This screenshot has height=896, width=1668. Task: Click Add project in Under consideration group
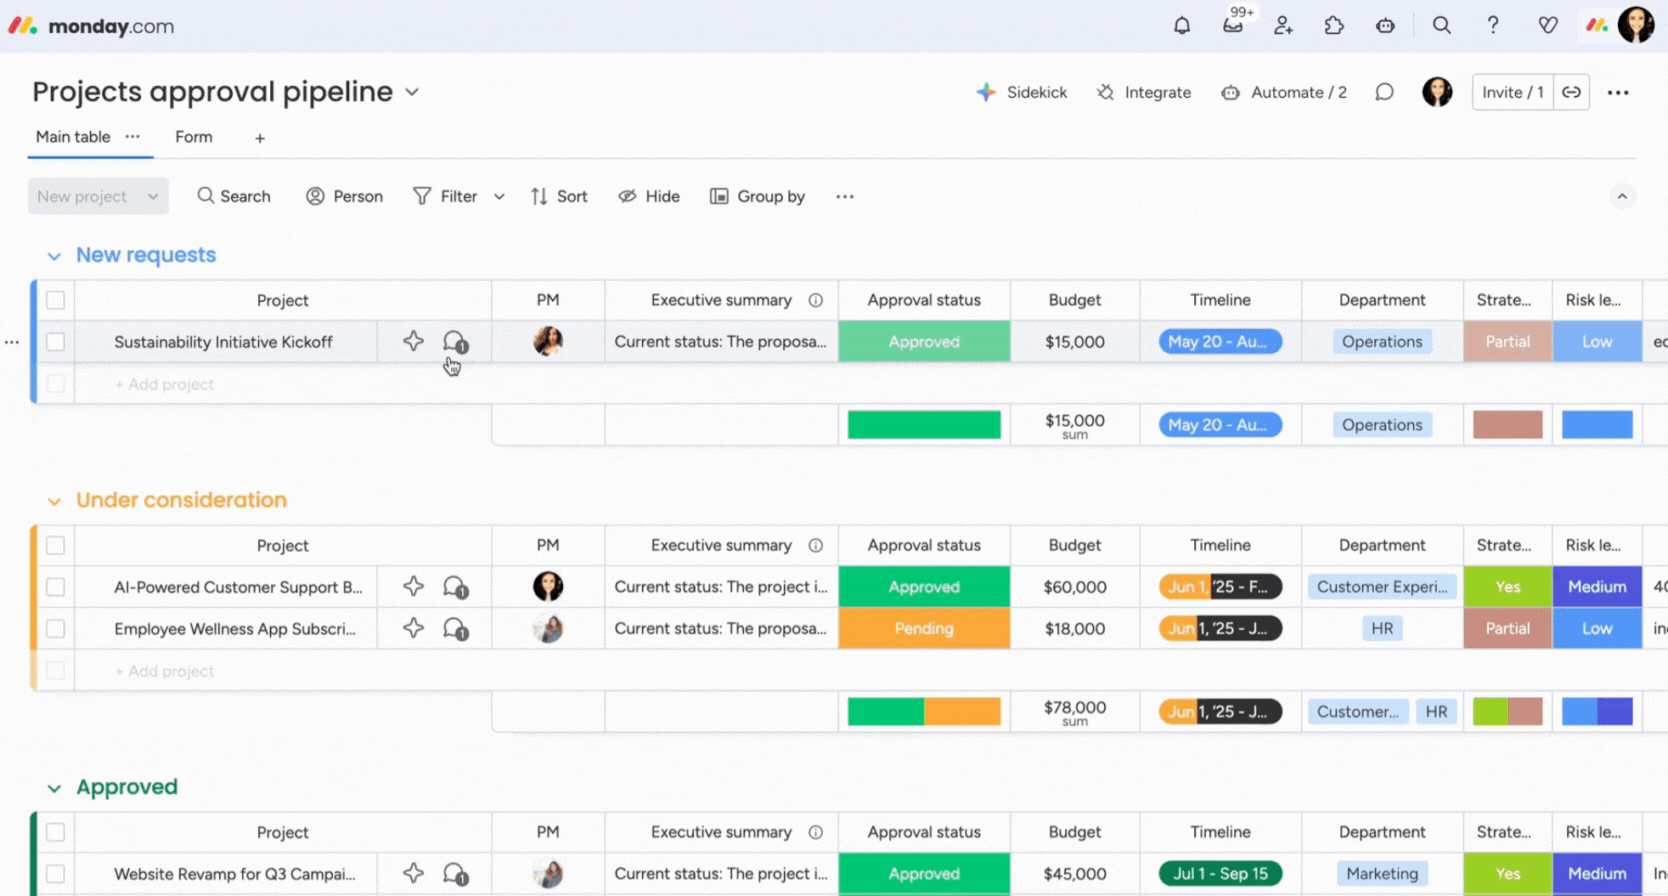(164, 671)
